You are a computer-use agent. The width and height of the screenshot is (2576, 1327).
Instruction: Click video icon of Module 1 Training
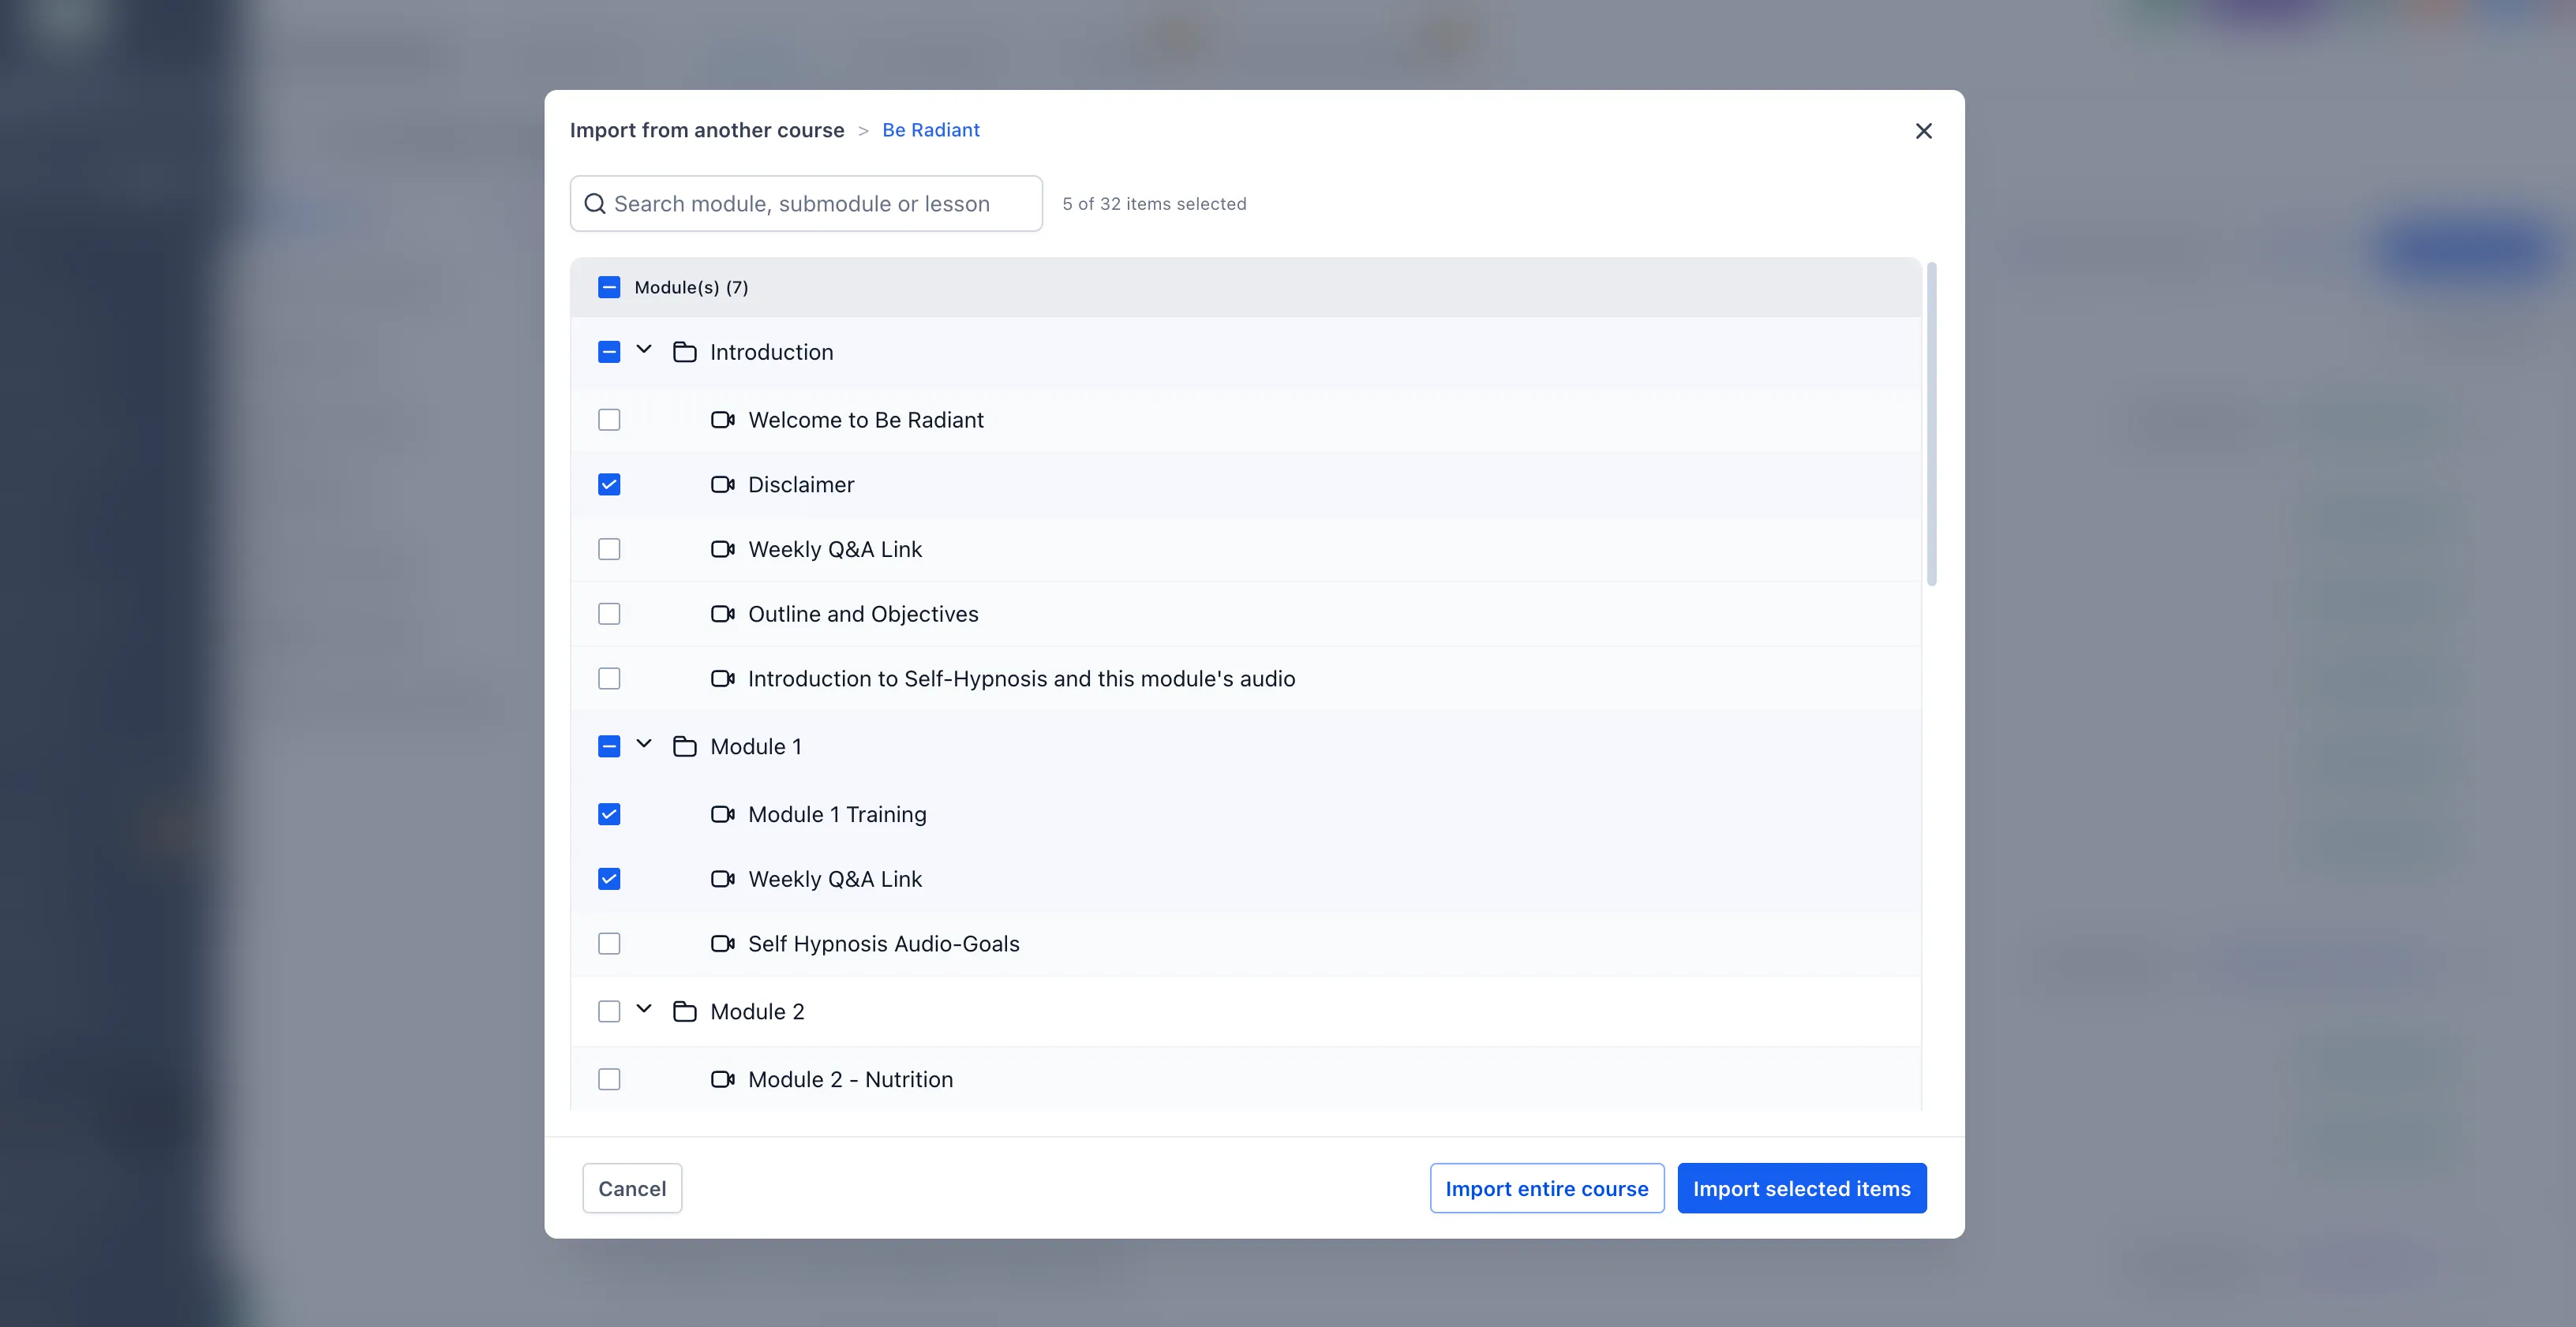tap(722, 814)
